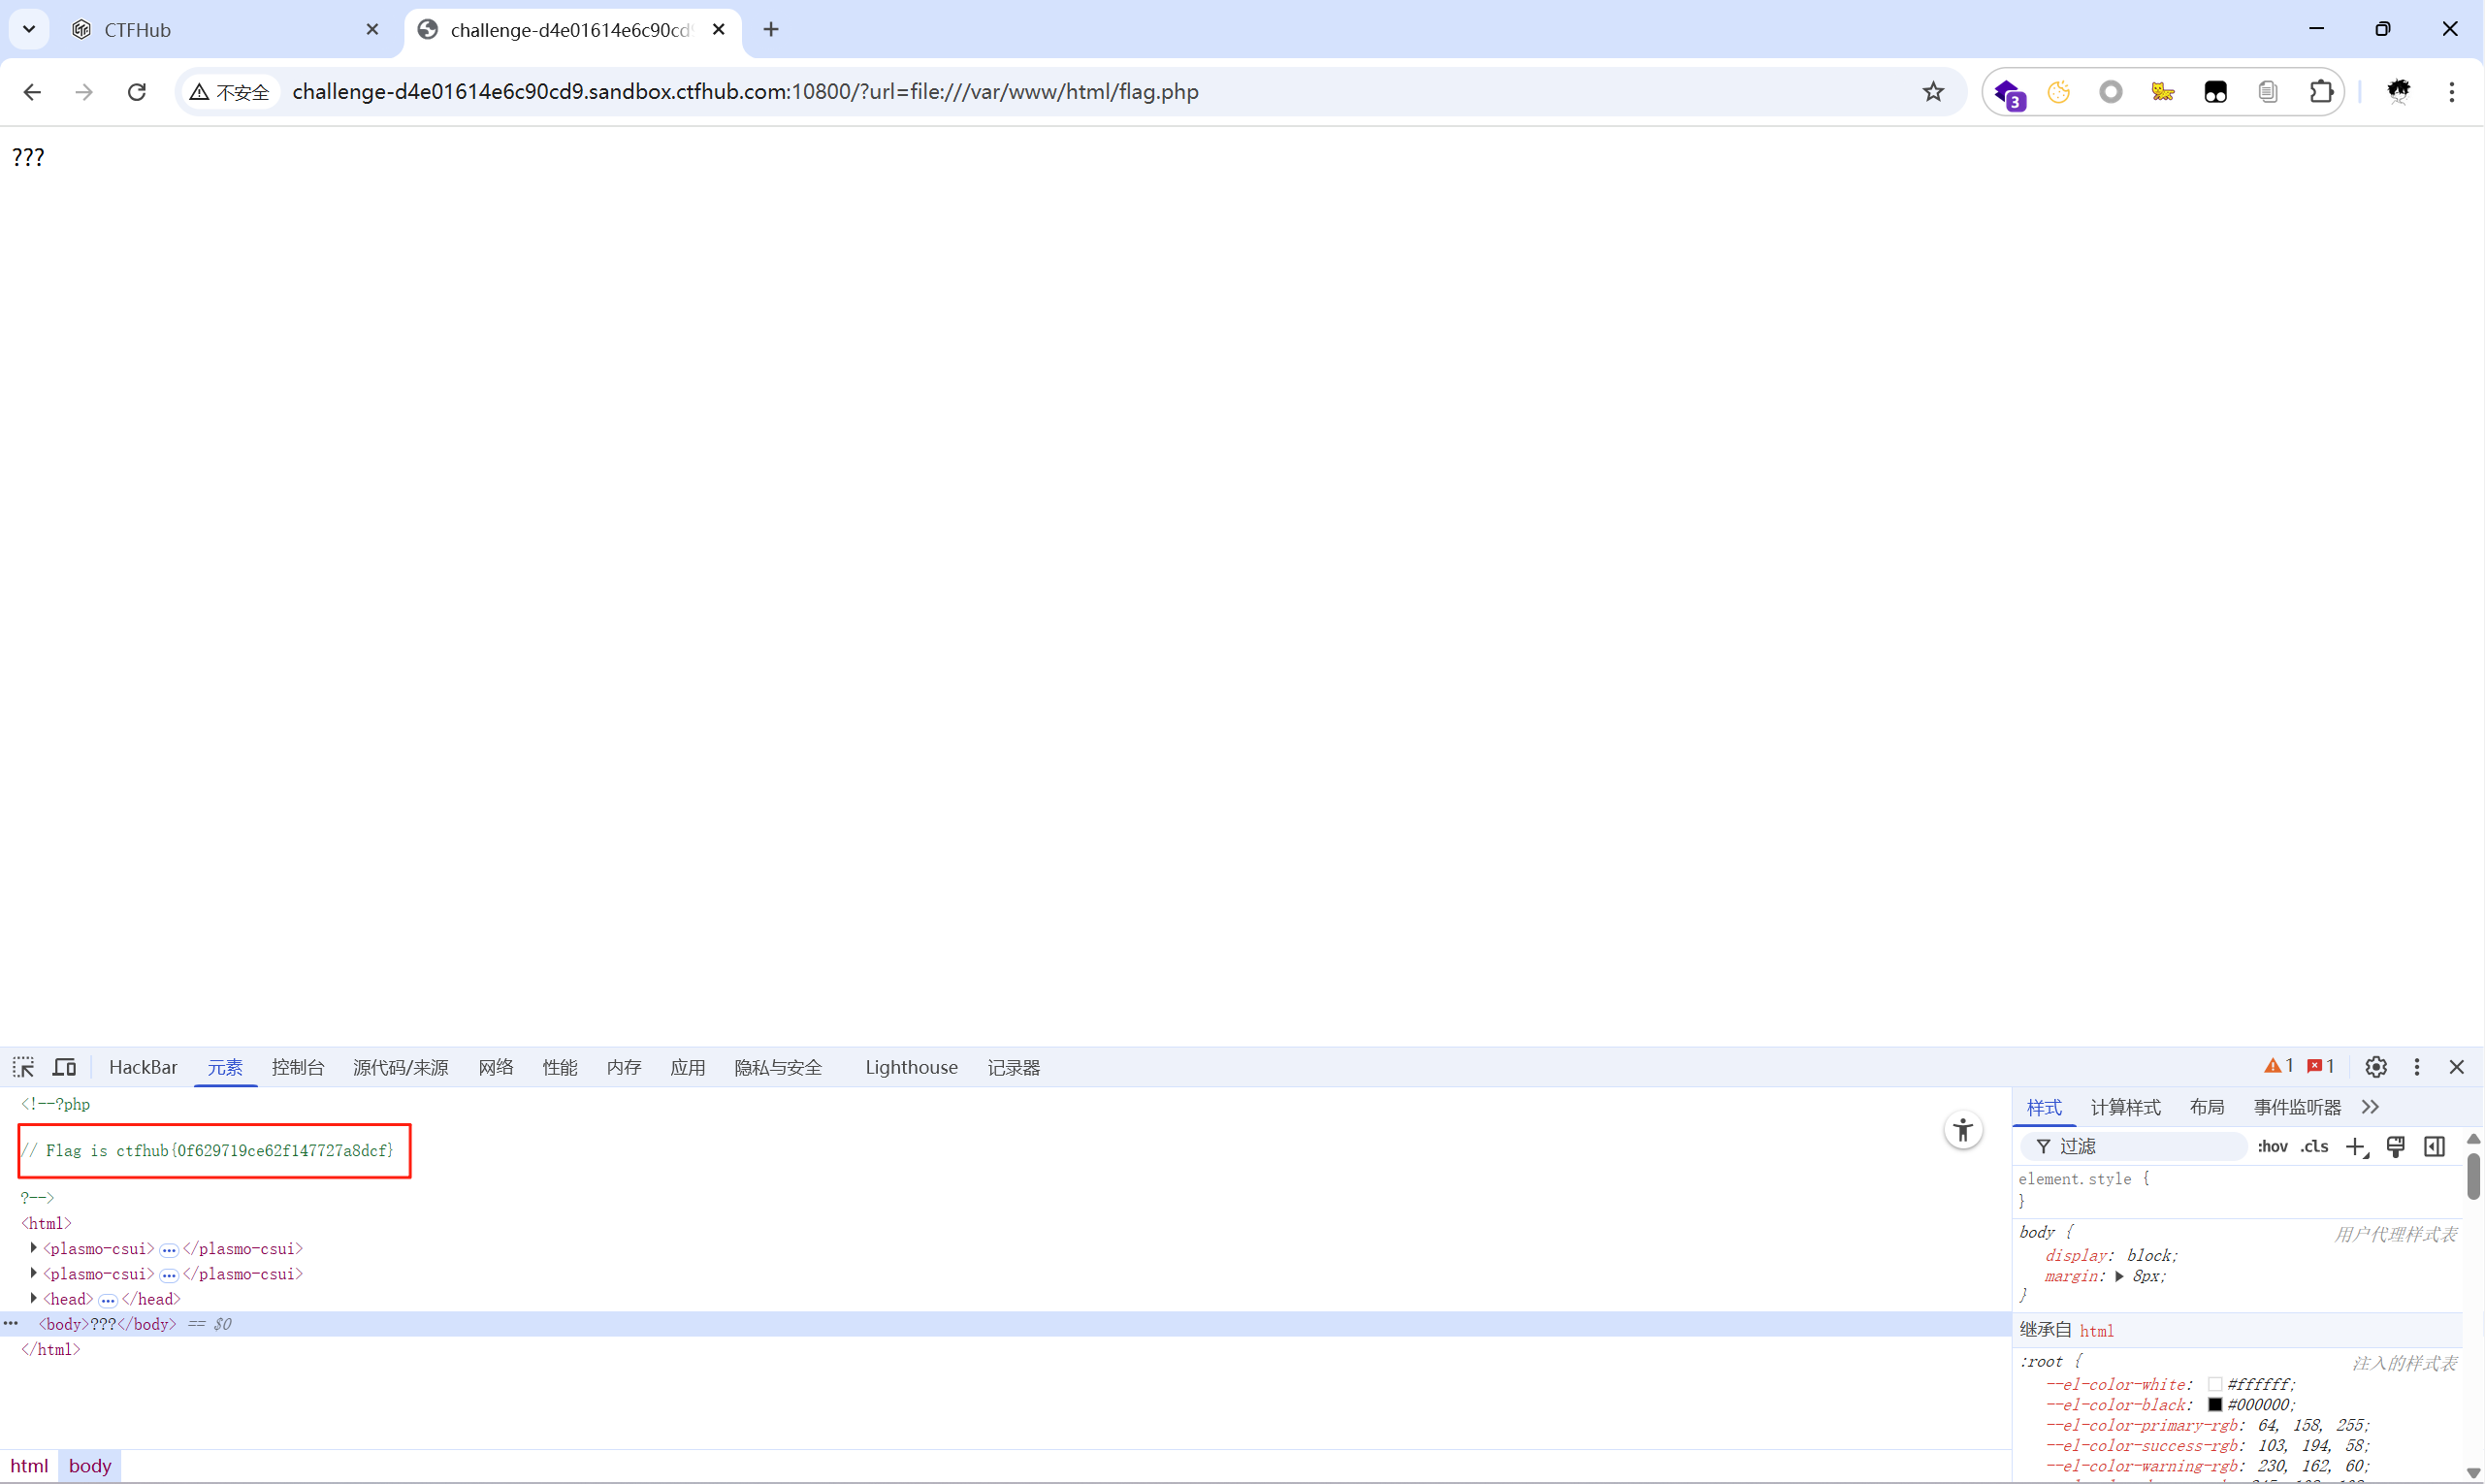Click the body breadcrumb at bottom
The image size is (2485, 1484).
pos(90,1466)
